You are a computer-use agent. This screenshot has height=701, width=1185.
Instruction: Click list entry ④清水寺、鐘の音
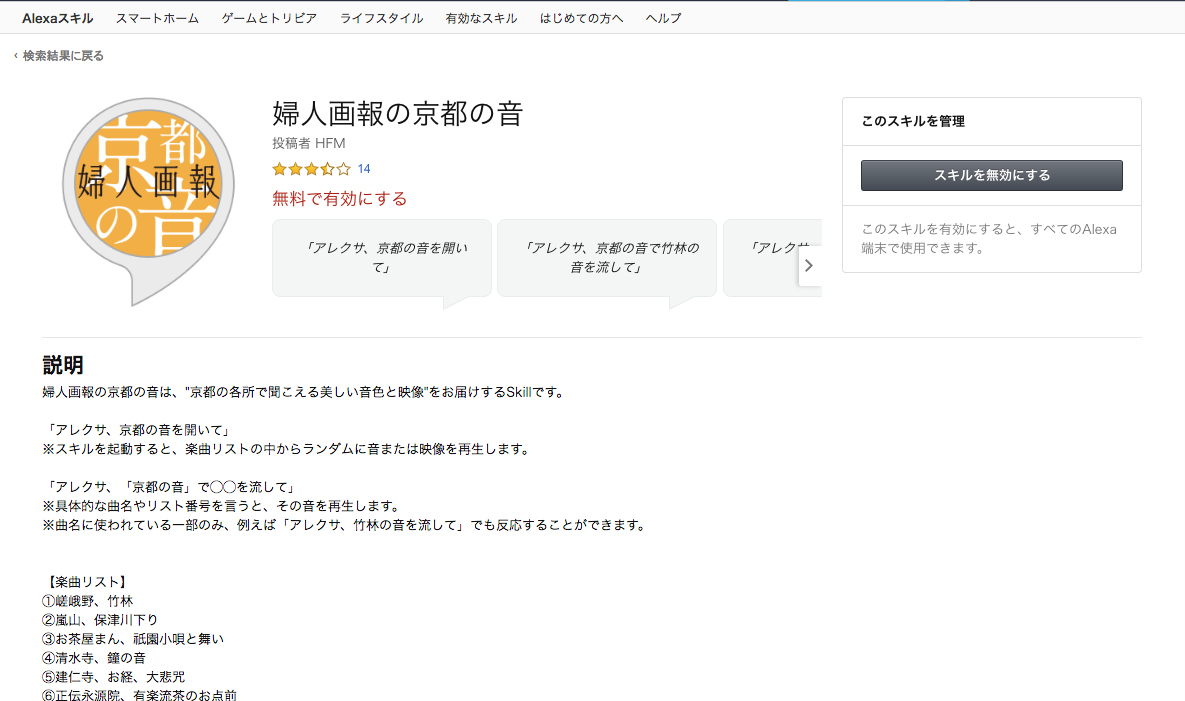94,658
